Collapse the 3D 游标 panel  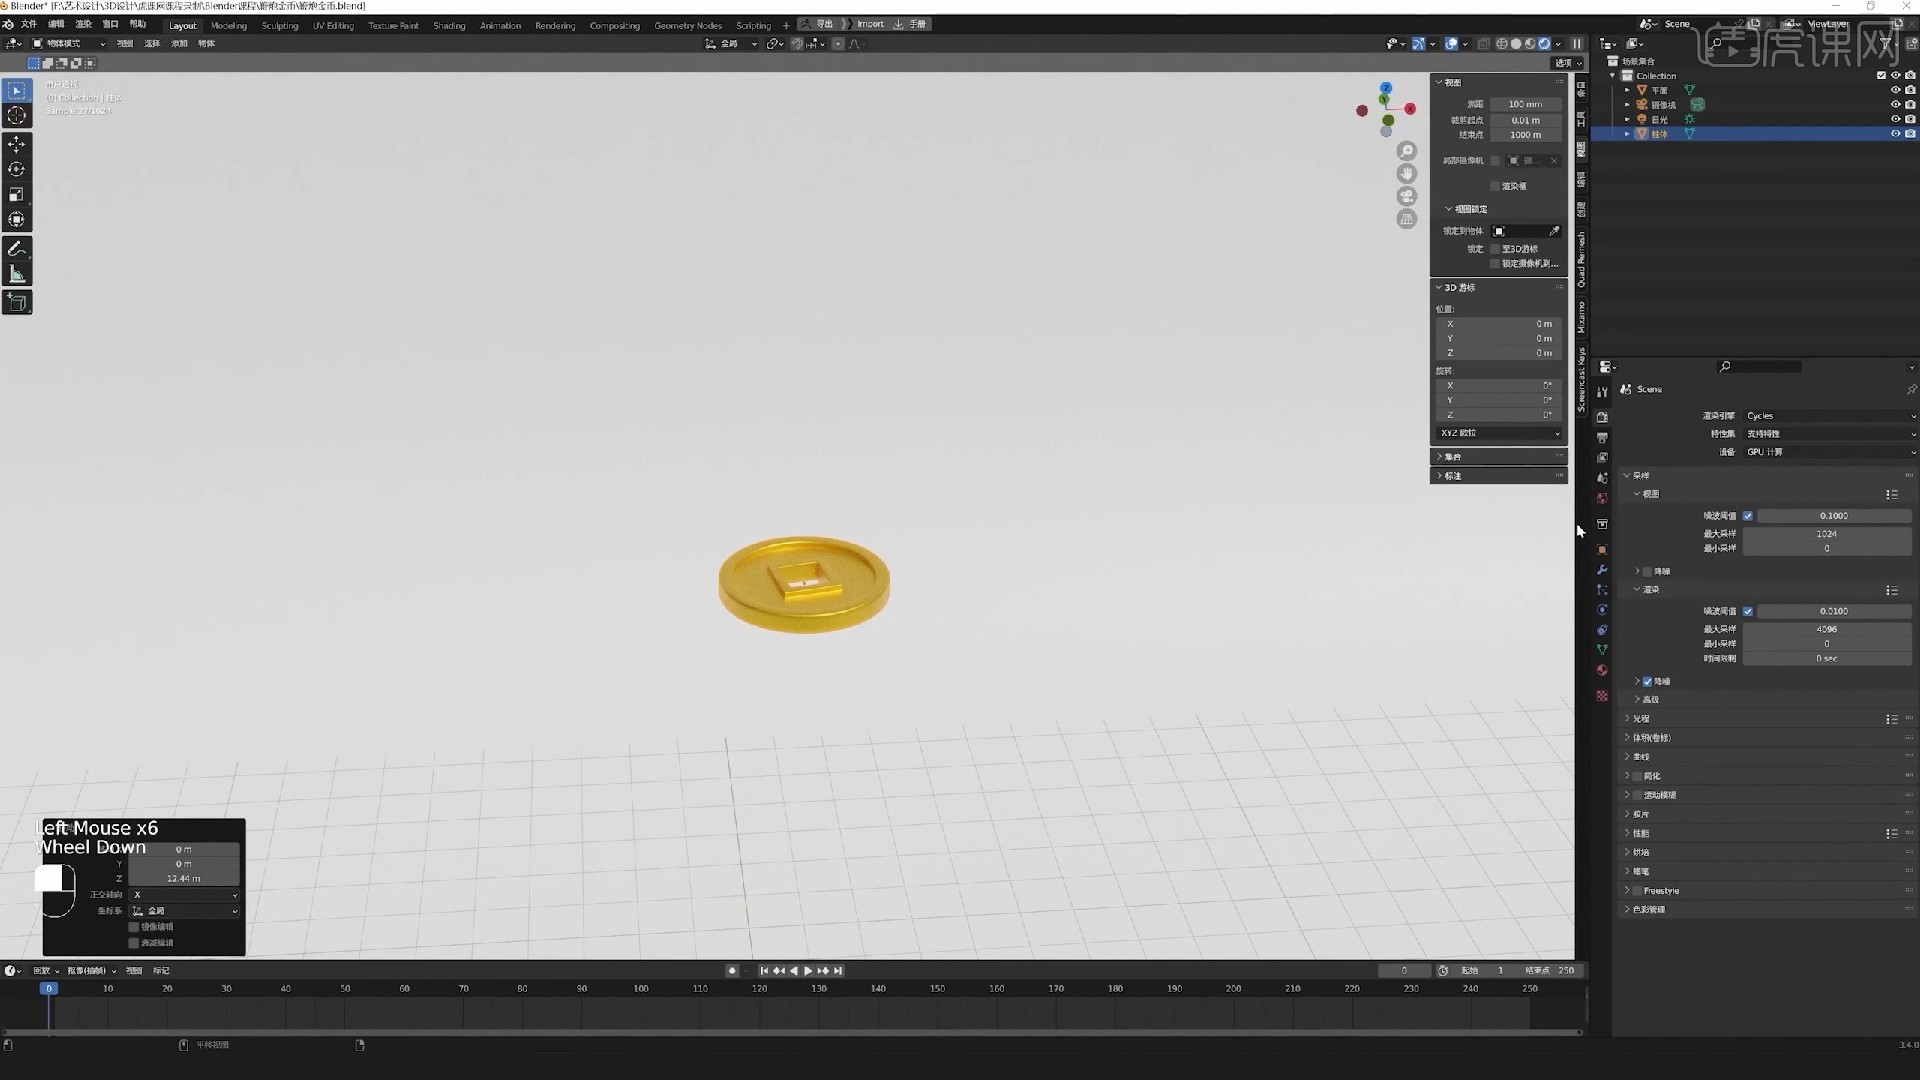click(x=1439, y=288)
